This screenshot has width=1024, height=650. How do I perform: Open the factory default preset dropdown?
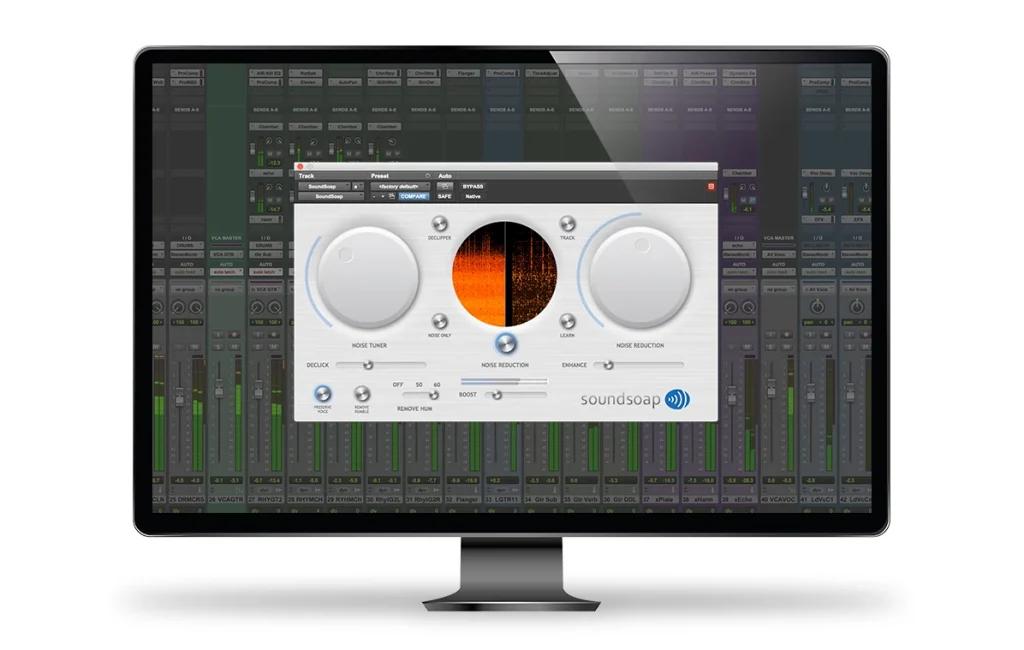pos(399,185)
